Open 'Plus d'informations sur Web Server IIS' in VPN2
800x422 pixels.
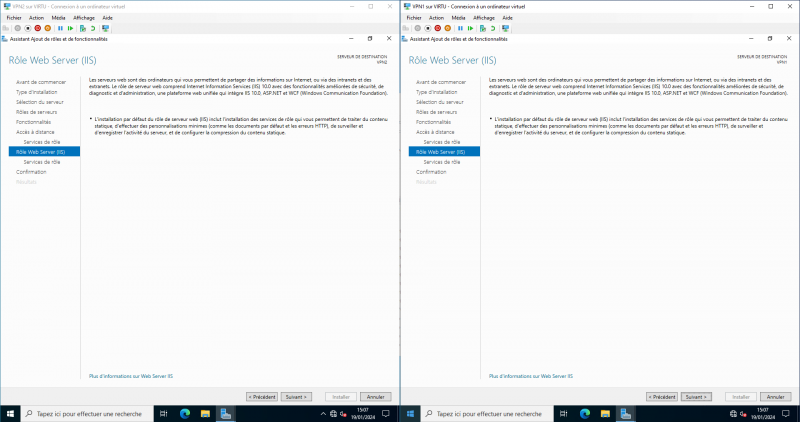[x=131, y=376]
